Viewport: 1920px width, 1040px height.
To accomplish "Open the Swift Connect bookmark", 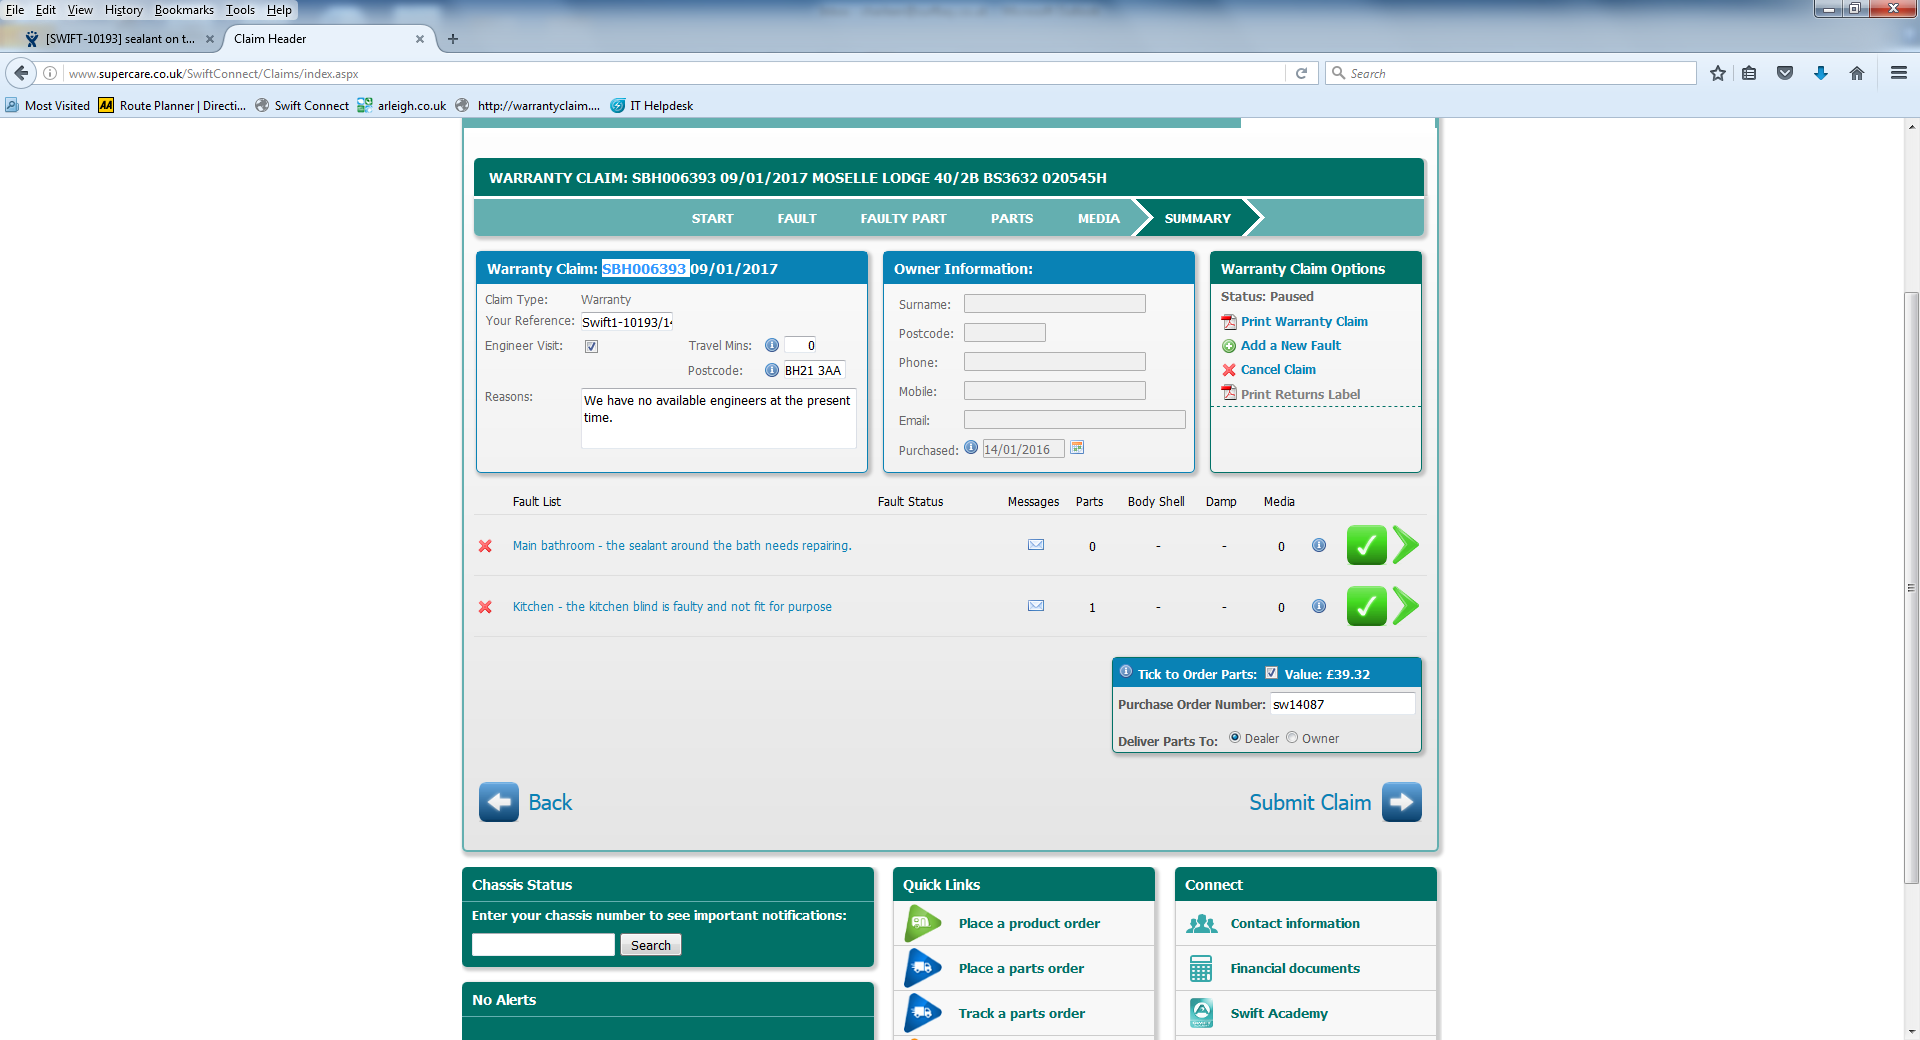I will click(x=301, y=106).
